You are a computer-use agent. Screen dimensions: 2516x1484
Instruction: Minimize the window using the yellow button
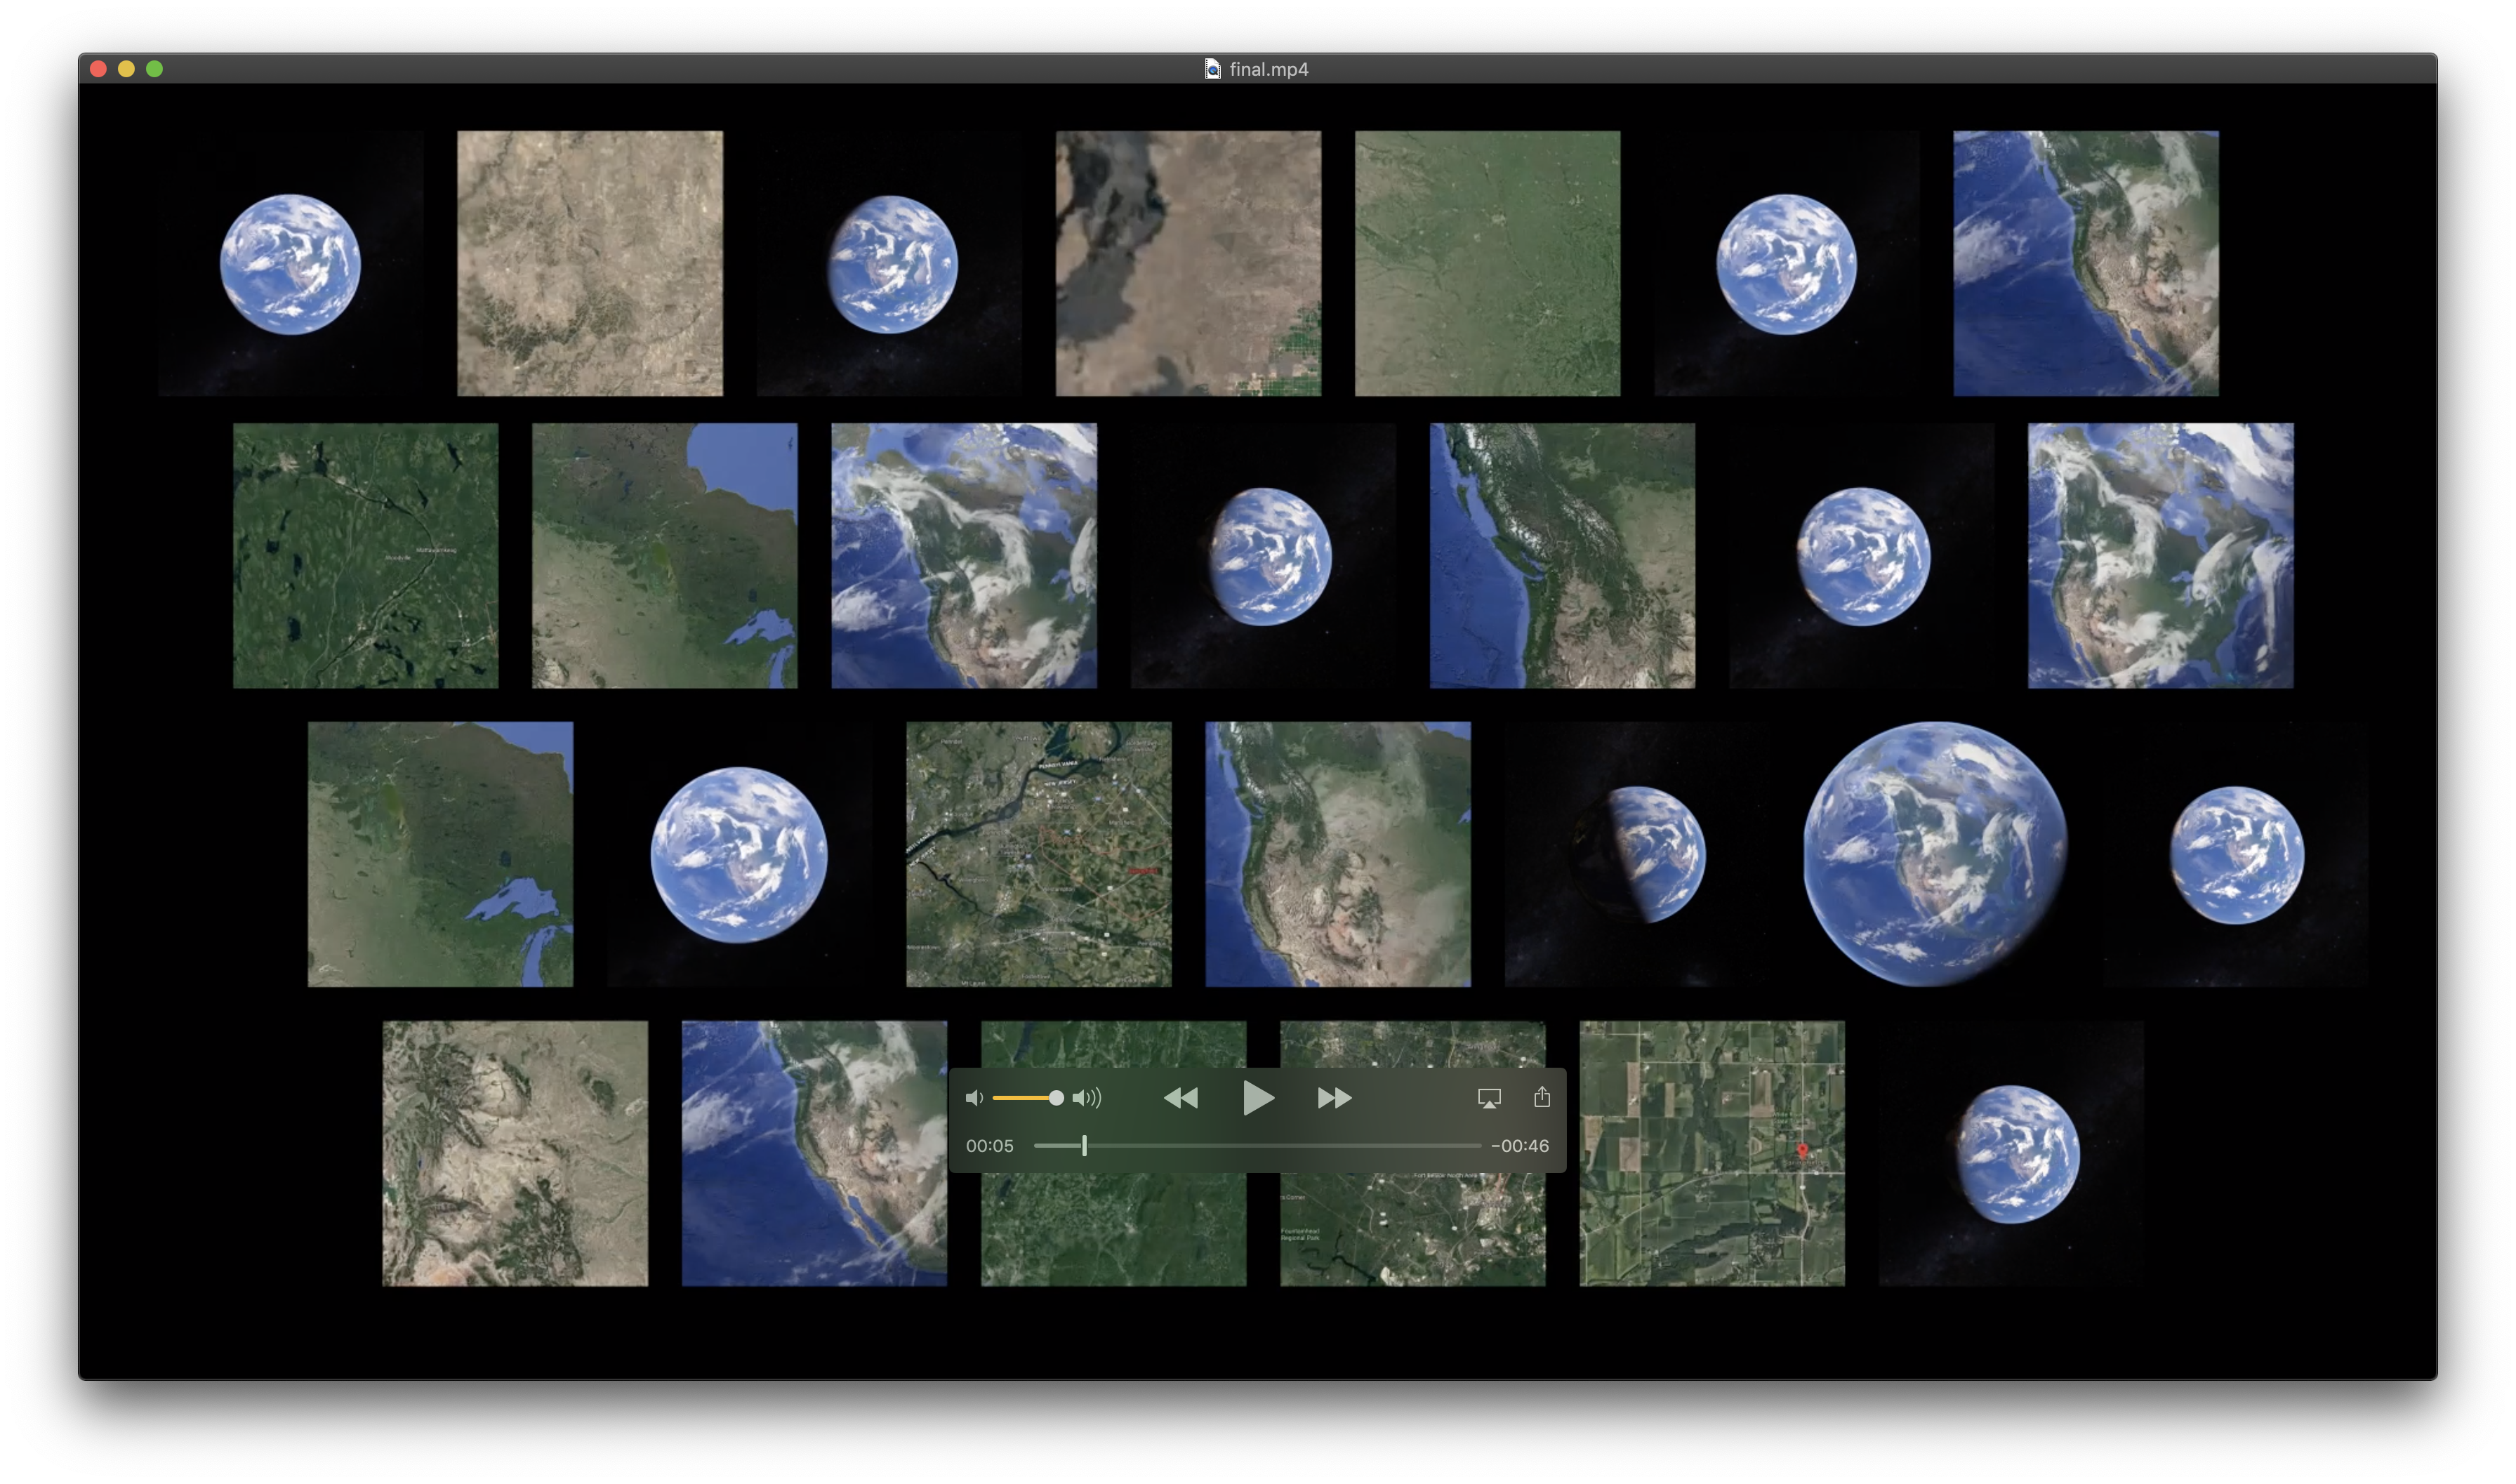[126, 69]
